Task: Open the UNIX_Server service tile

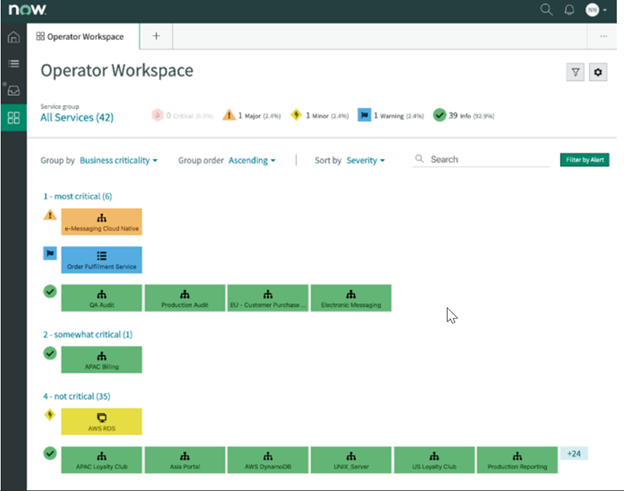Action: (x=351, y=460)
